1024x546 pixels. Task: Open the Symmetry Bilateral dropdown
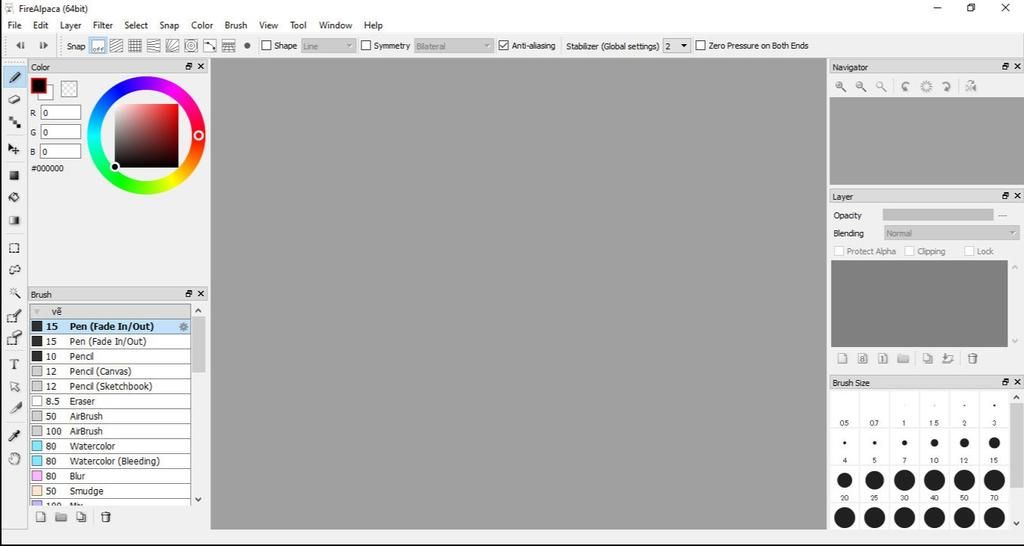pos(453,46)
